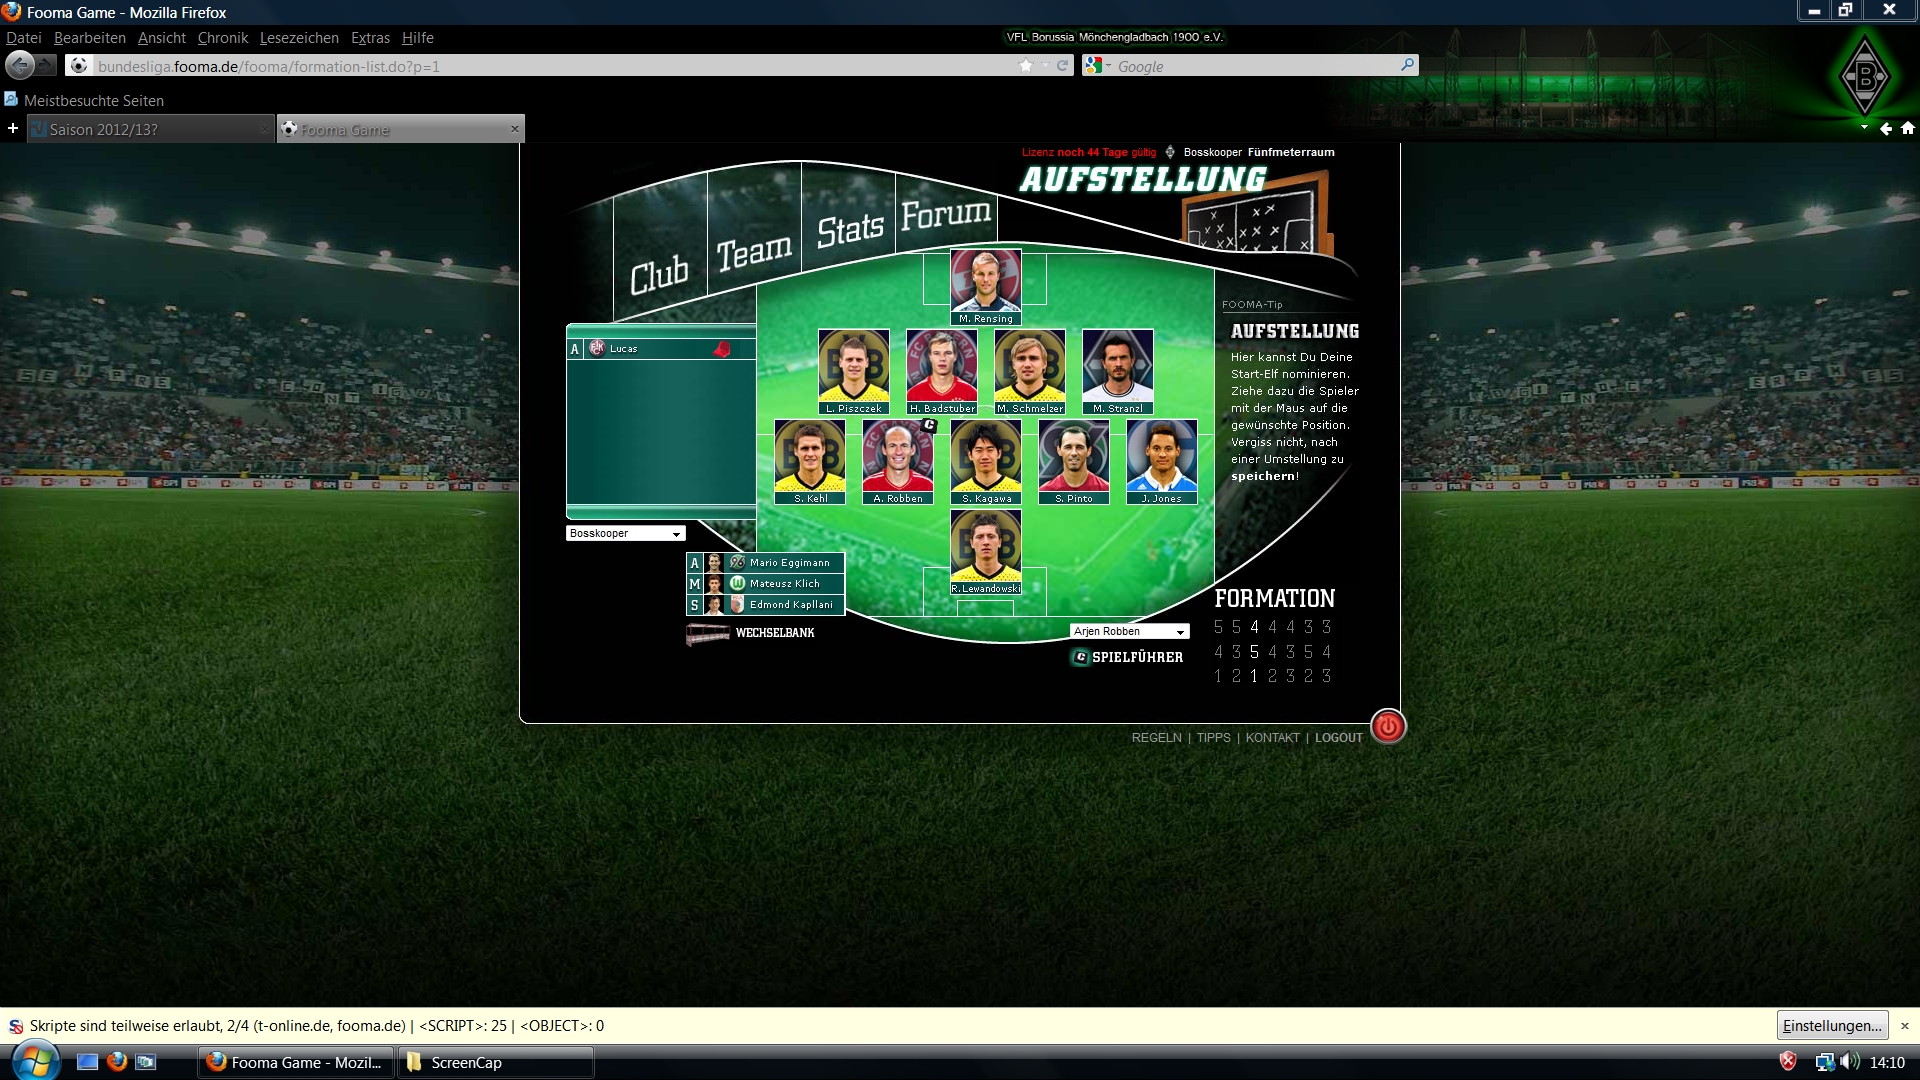Select the rightmost 3-4-3 formation
1920x1080 pixels.
1326,651
